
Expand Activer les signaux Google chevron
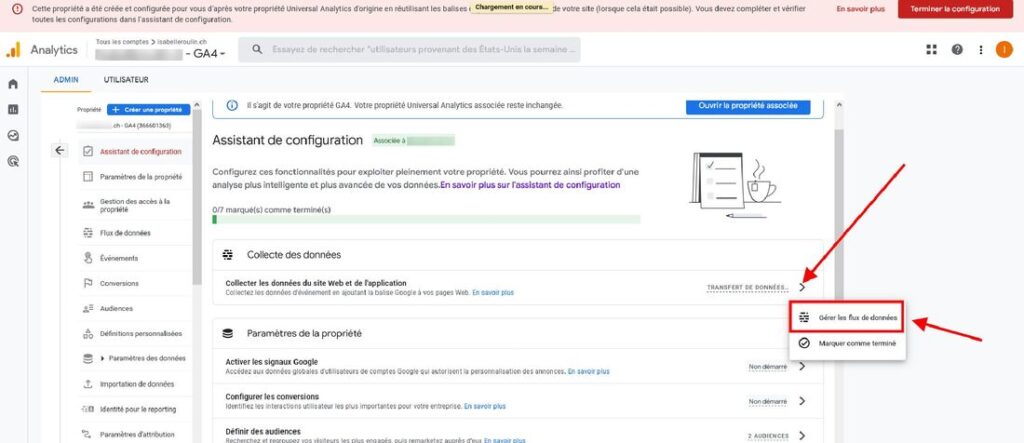click(x=802, y=366)
